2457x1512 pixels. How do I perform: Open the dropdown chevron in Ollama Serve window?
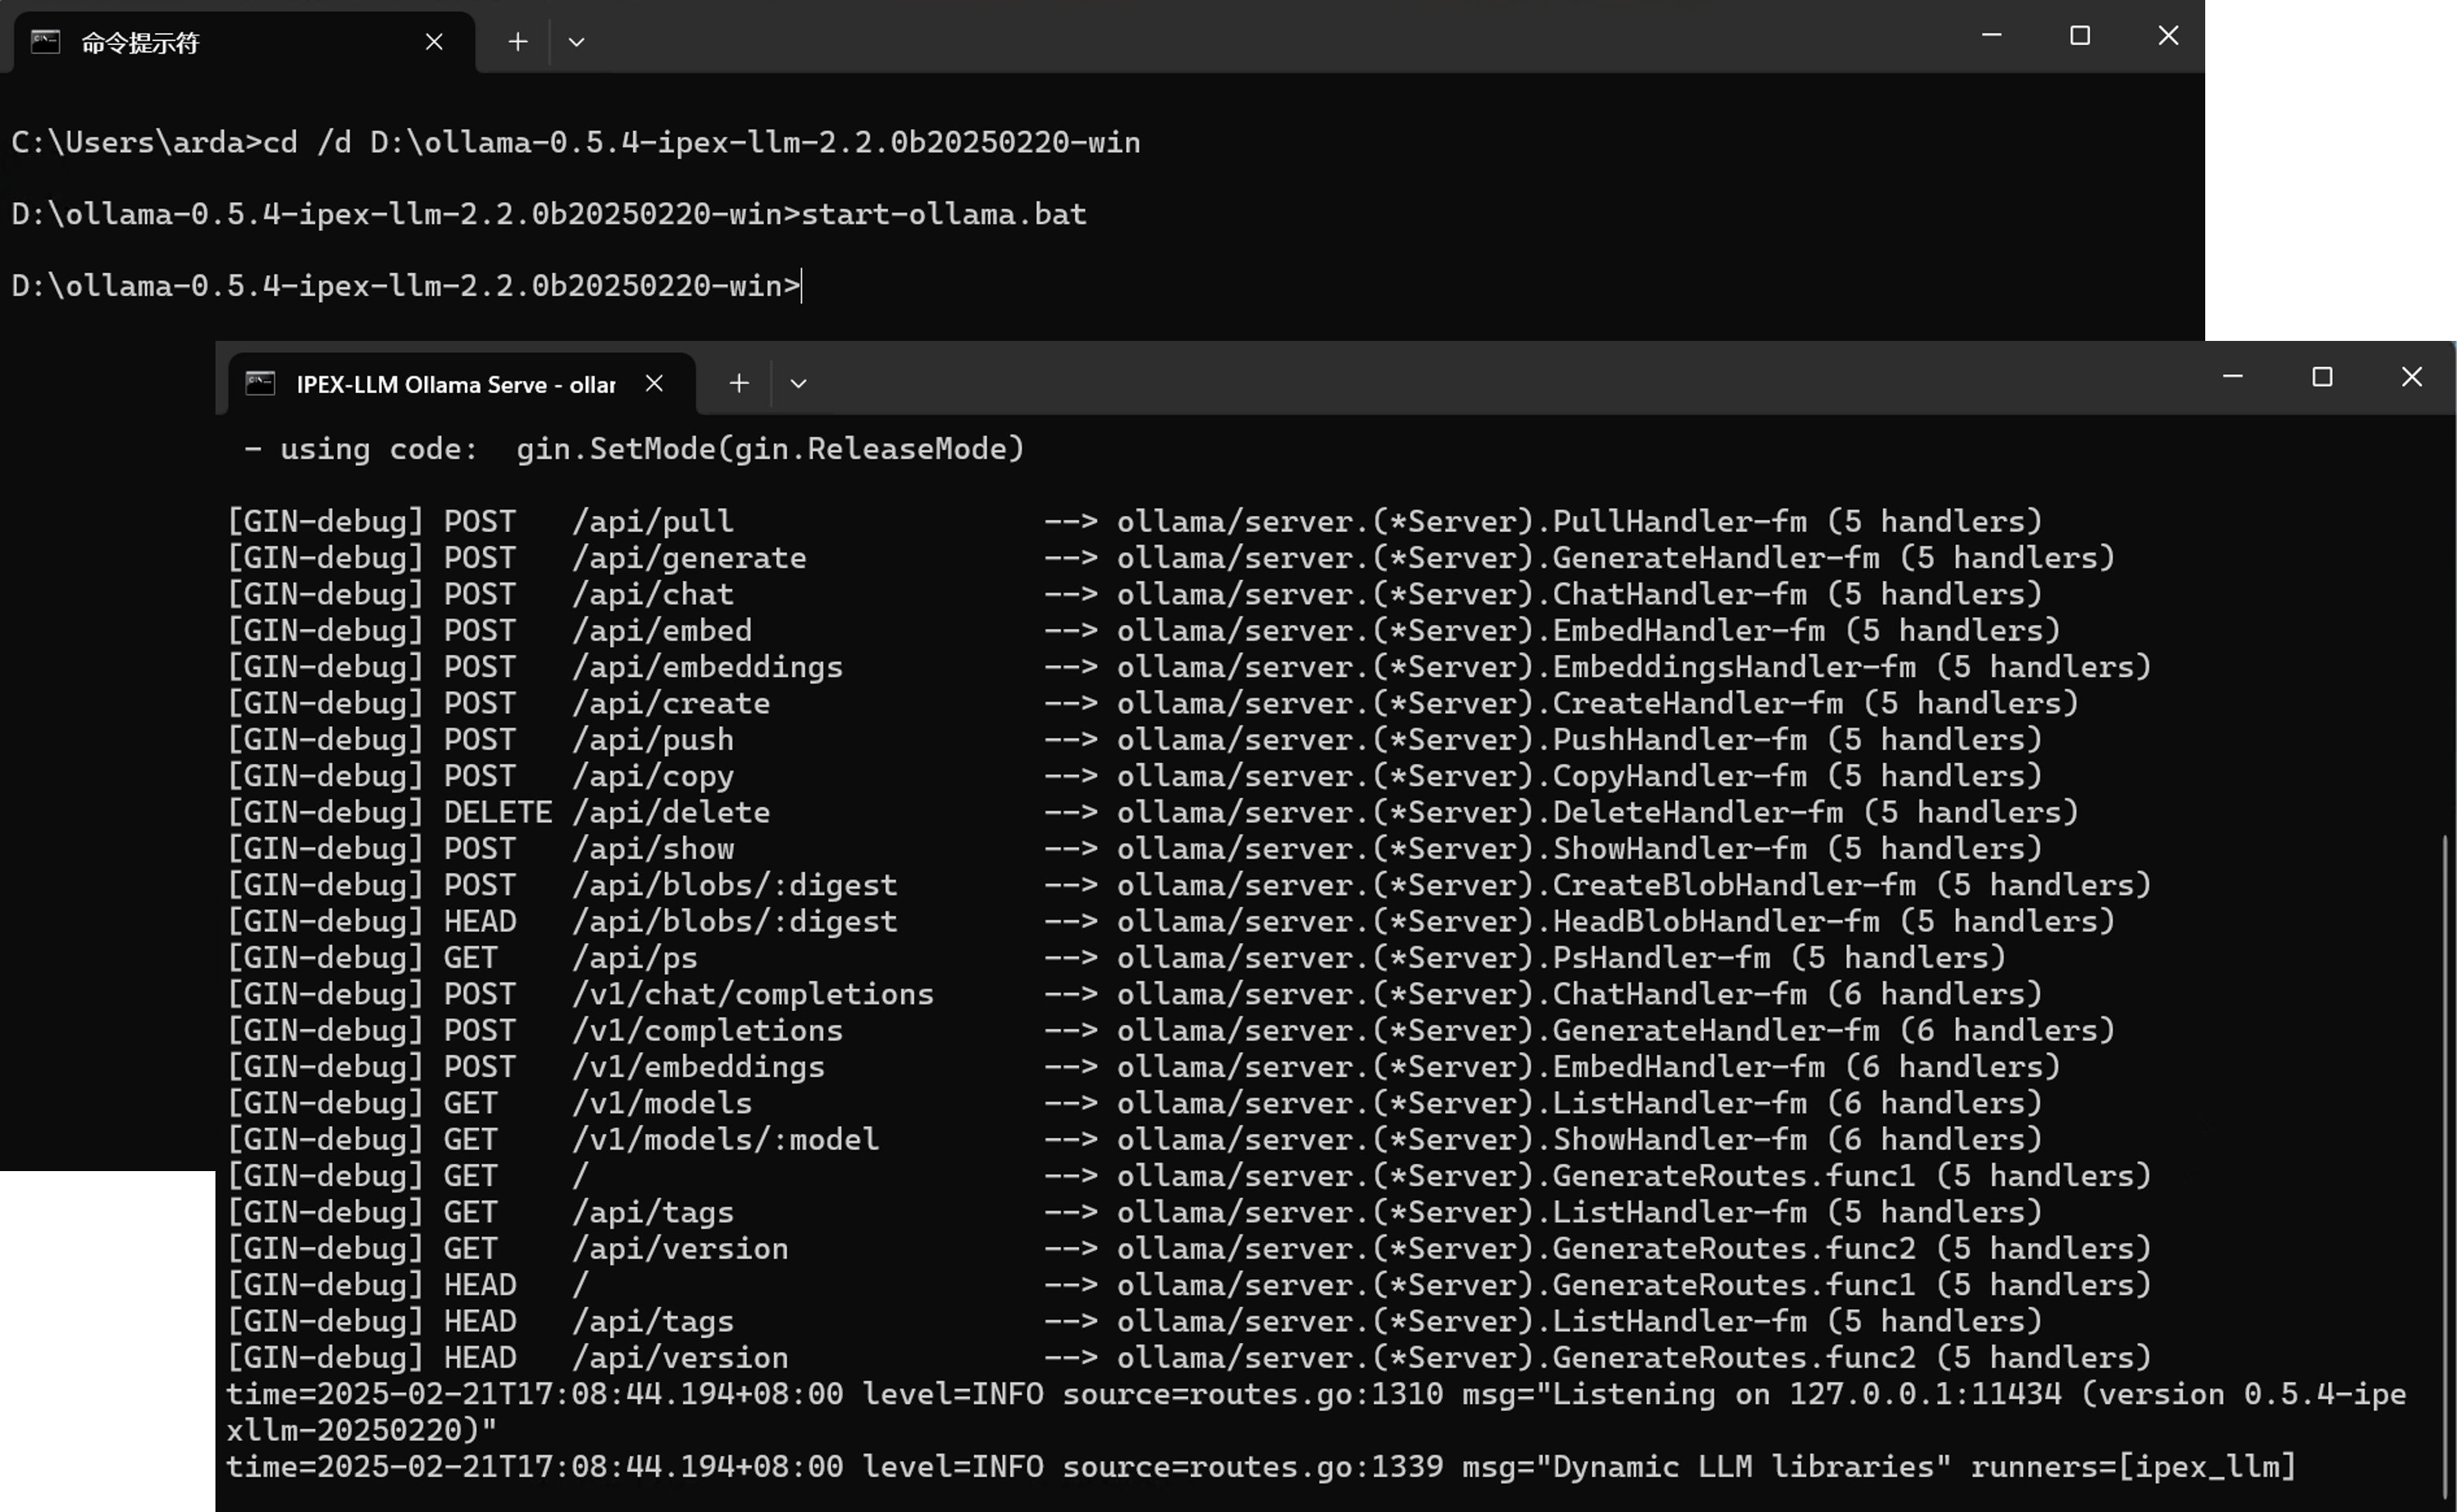(798, 384)
